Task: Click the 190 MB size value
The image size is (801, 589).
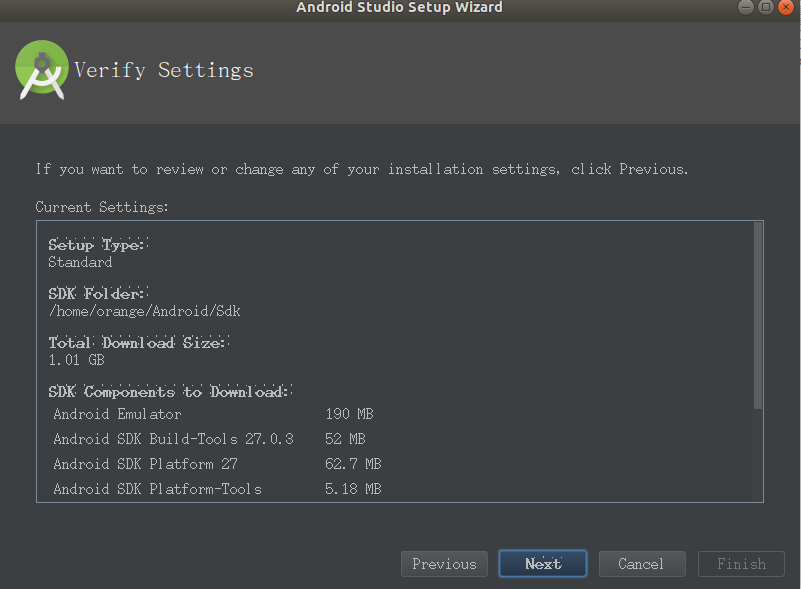Action: click(x=349, y=414)
